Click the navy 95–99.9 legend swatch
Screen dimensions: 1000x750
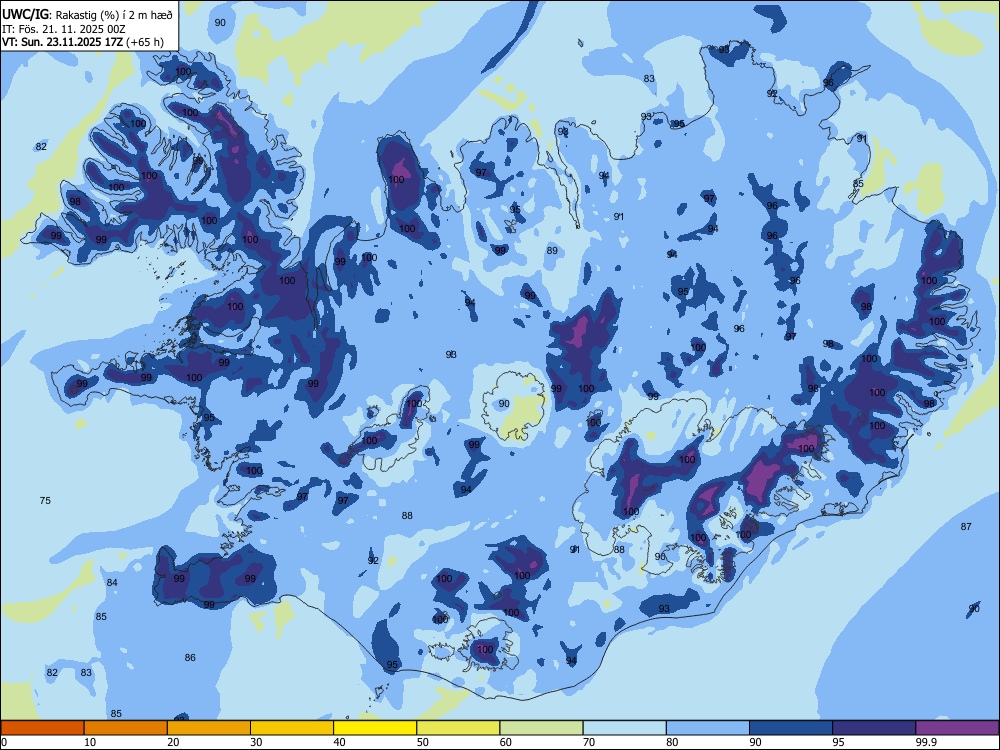[874, 728]
